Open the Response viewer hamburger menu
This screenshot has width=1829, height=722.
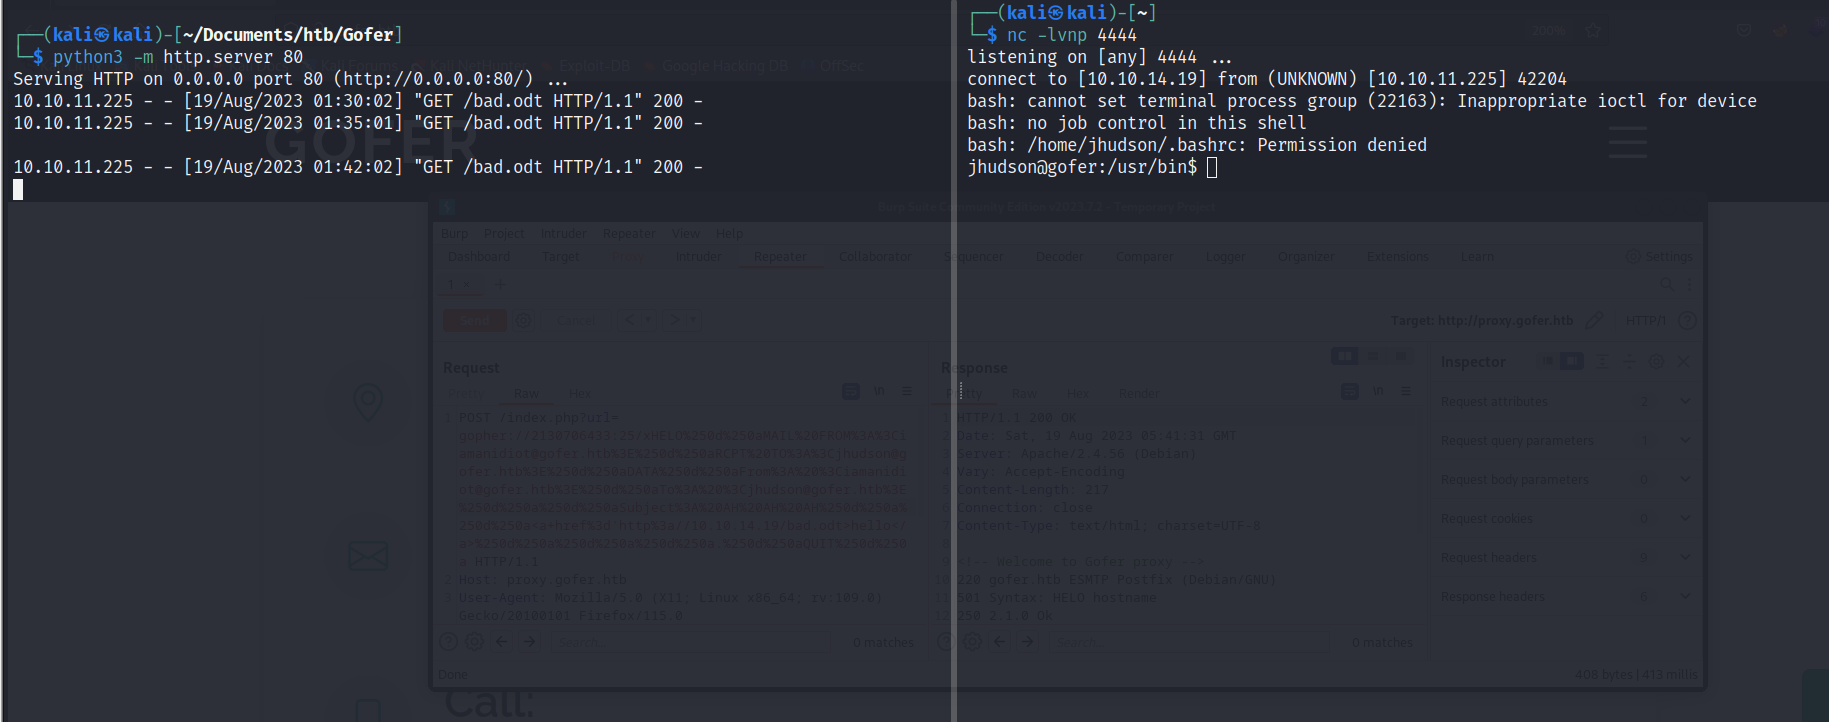[1405, 391]
